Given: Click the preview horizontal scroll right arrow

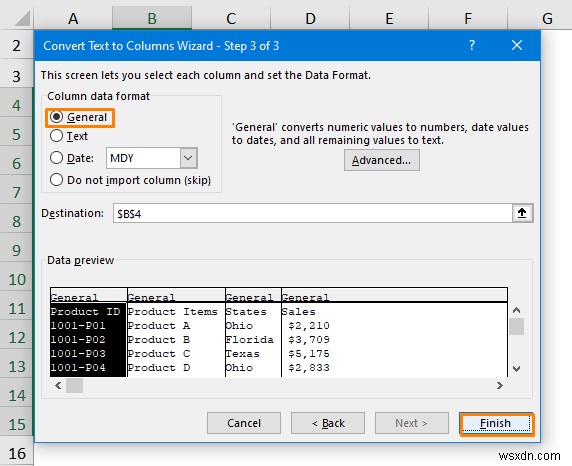Looking at the screenshot, I should tap(500, 385).
